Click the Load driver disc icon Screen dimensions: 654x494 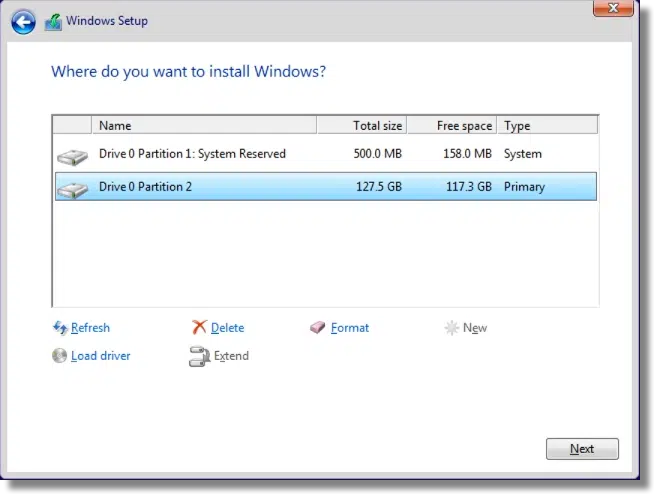[x=59, y=356]
